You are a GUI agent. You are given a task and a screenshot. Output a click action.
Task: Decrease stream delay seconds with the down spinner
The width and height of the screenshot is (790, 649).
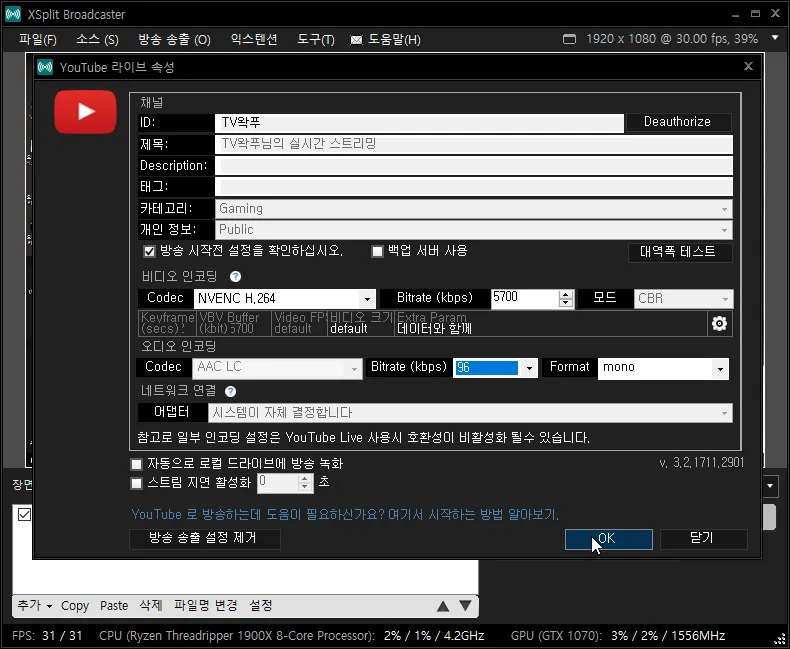[304, 487]
